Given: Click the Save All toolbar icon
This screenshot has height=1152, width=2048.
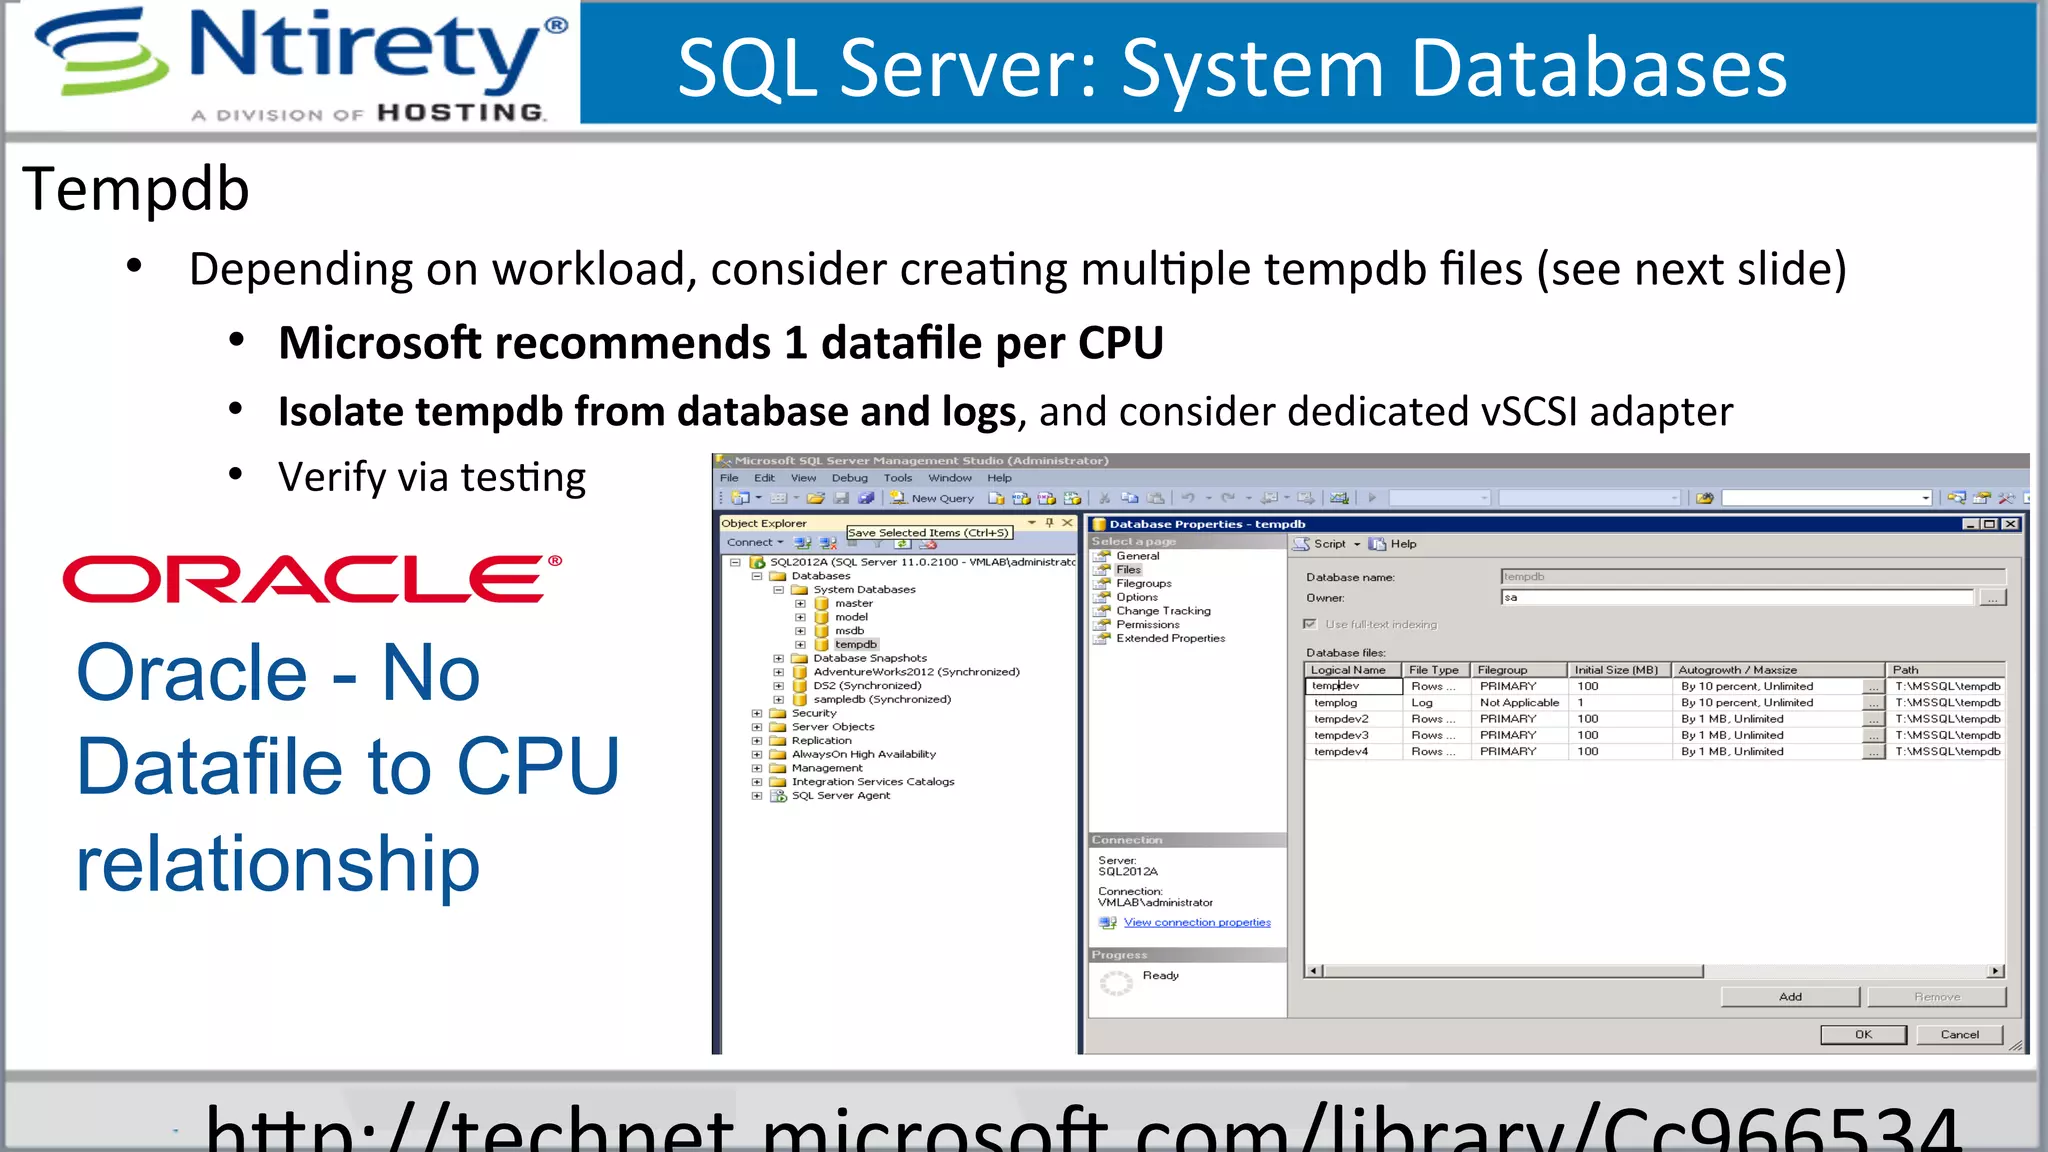Looking at the screenshot, I should 866,498.
